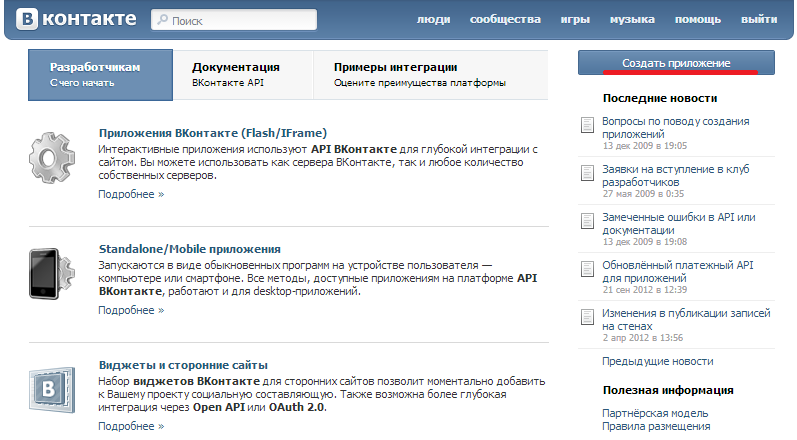Image resolution: width=797 pixels, height=440 pixels.
Task: Switch to the Документация tab
Action: 243,75
